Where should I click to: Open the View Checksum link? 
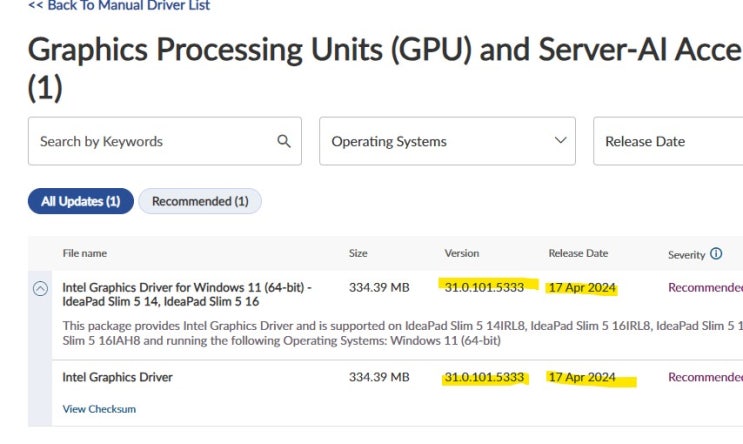coord(99,409)
